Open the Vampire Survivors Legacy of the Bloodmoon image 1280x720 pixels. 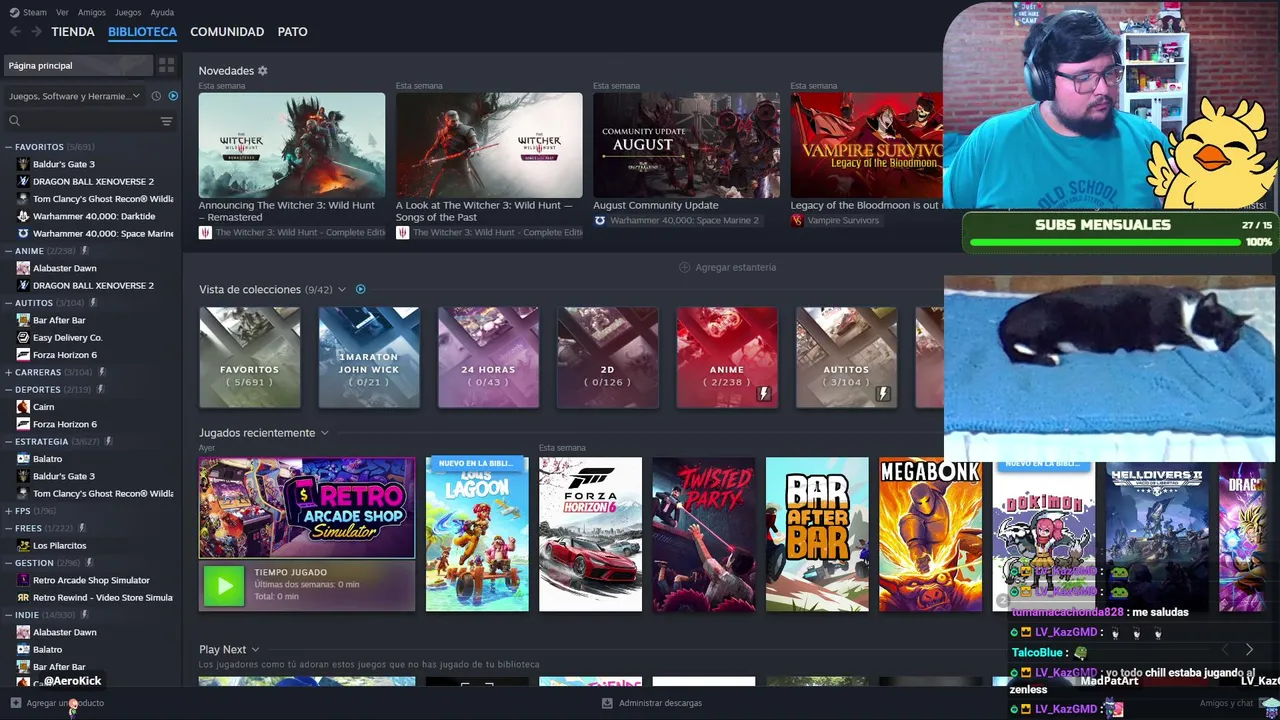867,145
